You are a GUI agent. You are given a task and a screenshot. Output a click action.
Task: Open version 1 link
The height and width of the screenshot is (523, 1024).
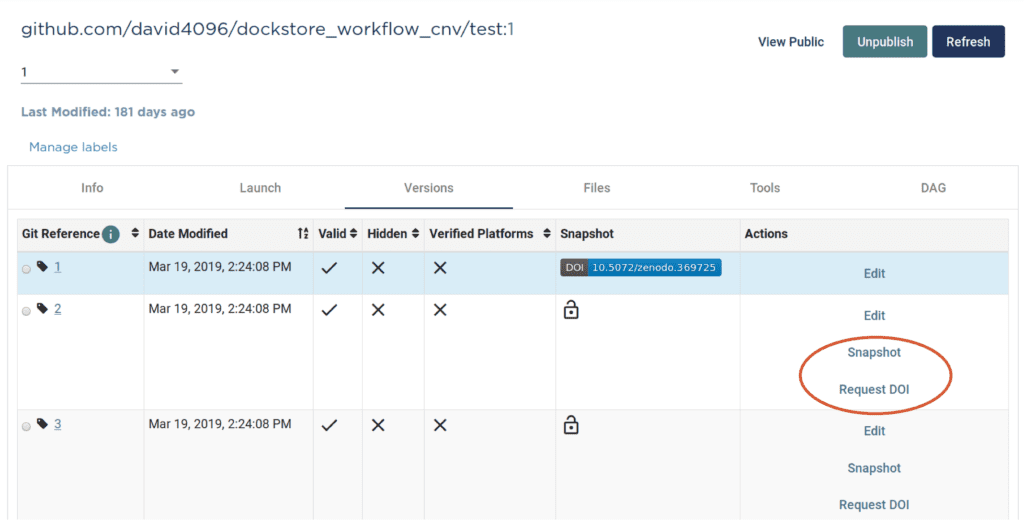57,266
